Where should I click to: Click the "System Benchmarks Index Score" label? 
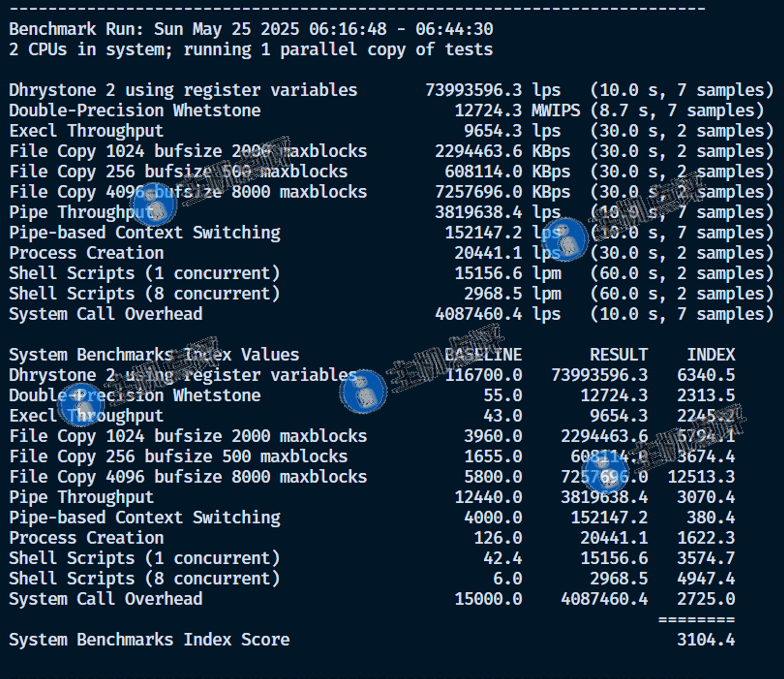click(149, 640)
